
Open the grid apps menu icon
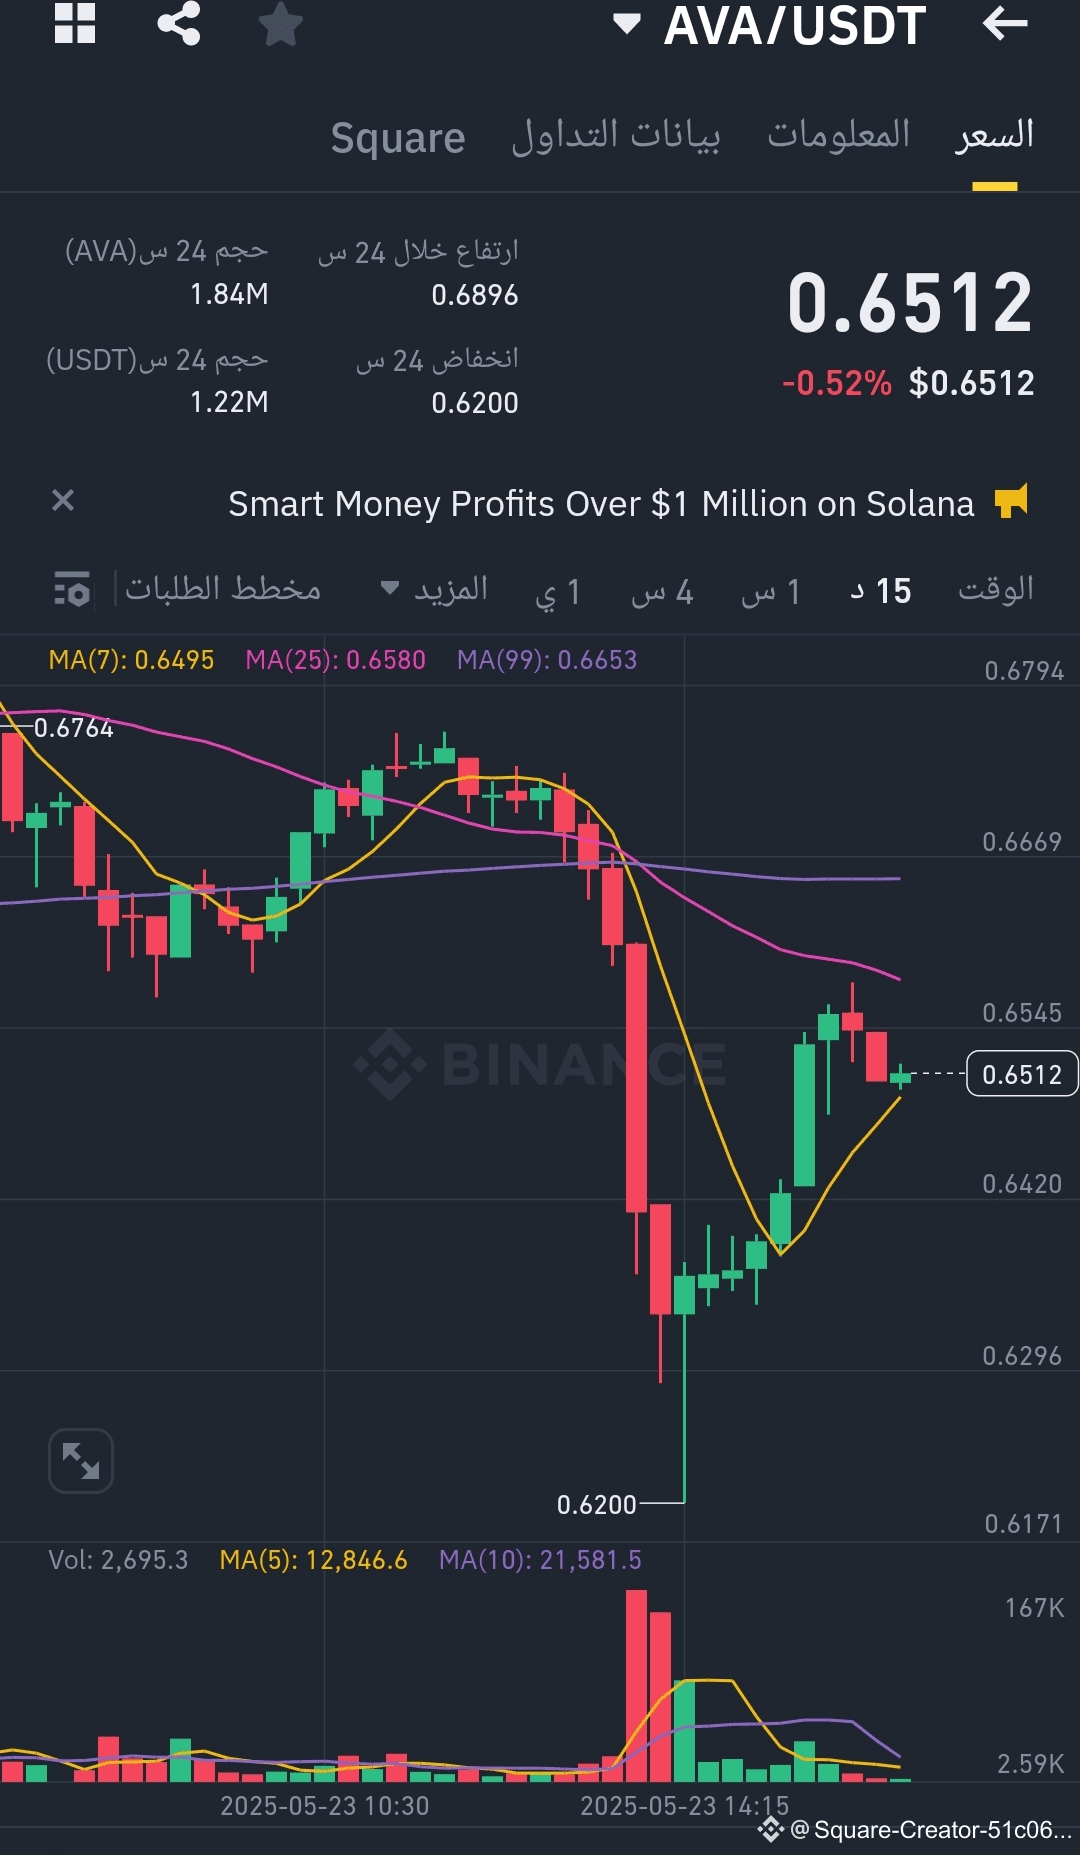[x=75, y=24]
